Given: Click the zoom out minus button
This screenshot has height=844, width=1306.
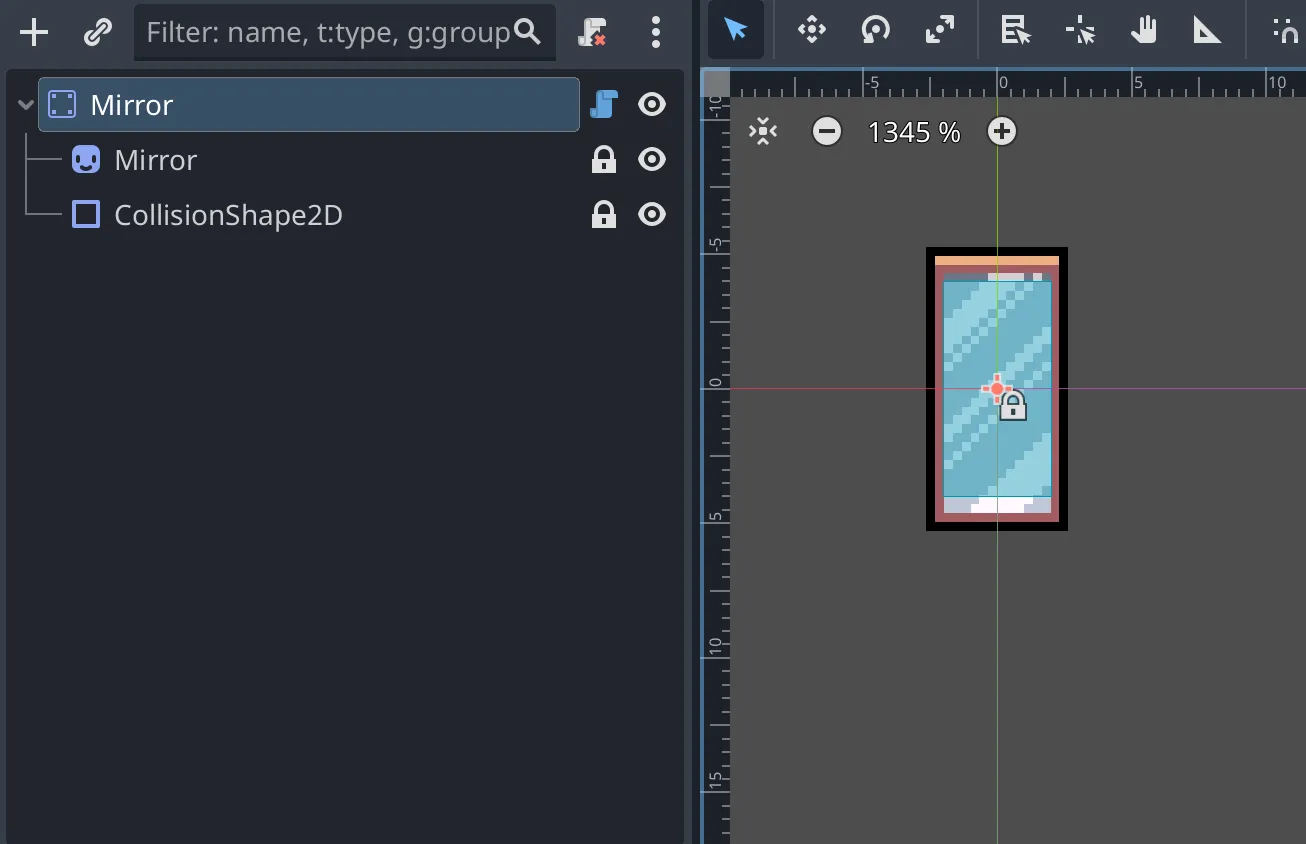Looking at the screenshot, I should [x=827, y=131].
